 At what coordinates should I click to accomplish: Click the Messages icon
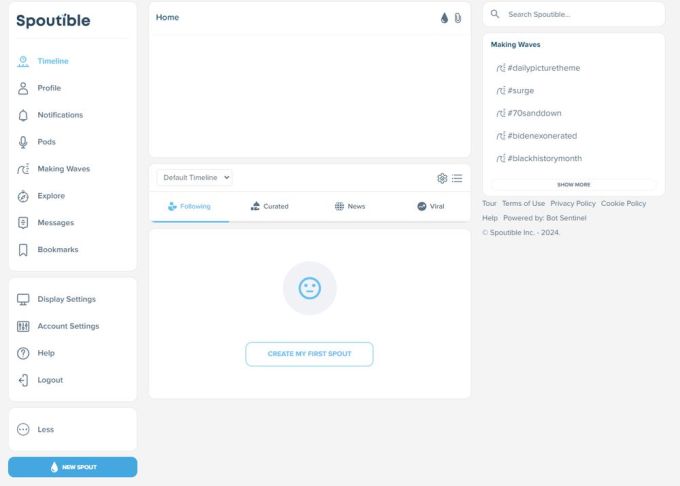pyautogui.click(x=23, y=223)
